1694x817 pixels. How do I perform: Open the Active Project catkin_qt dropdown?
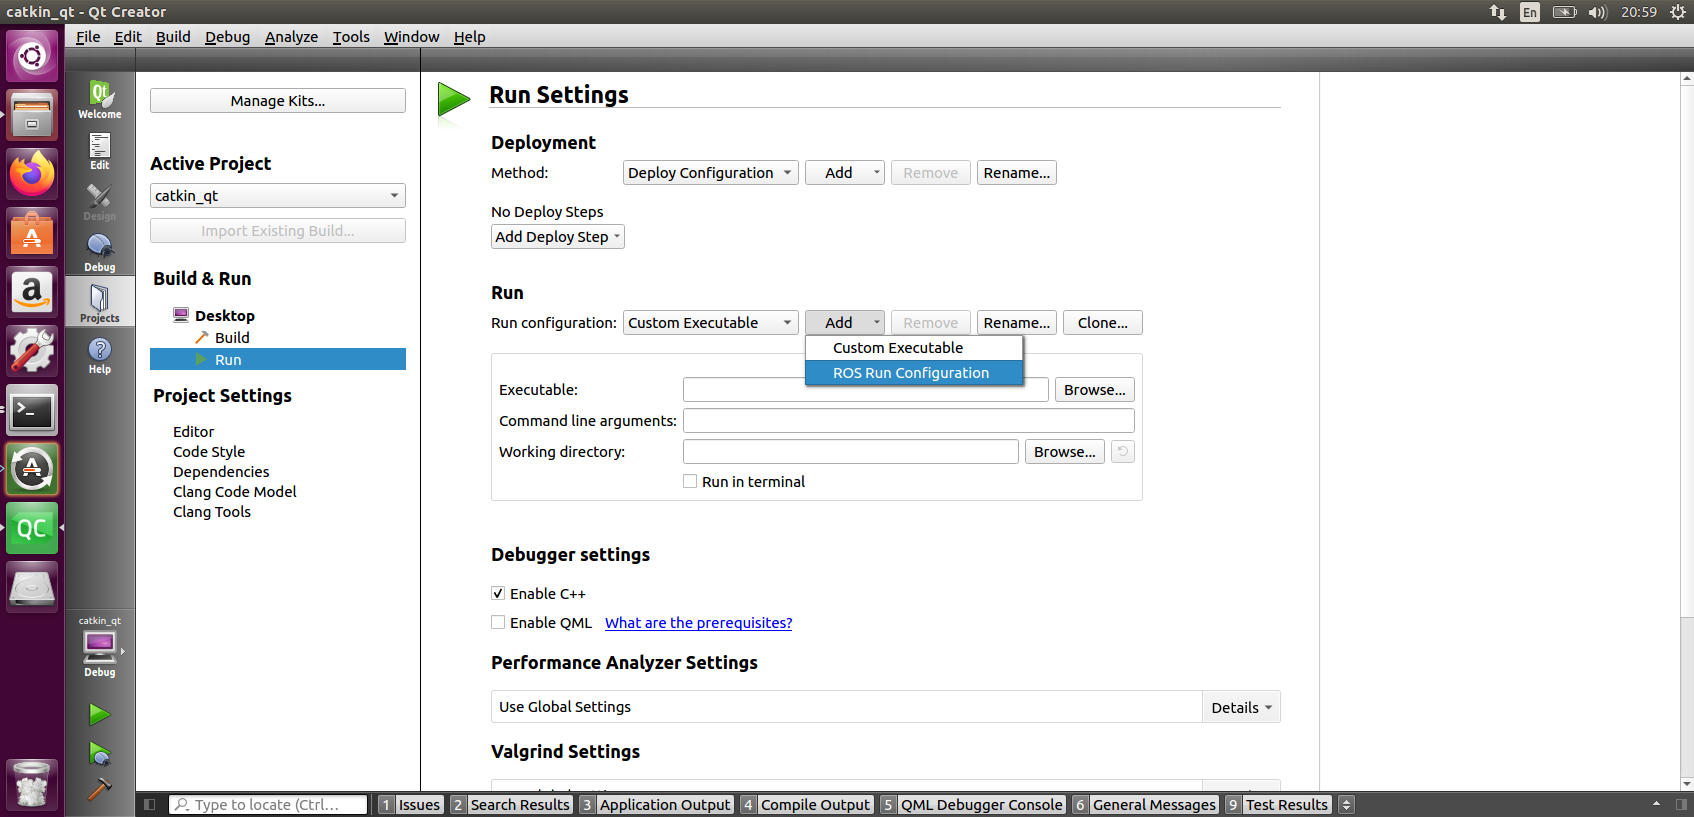[x=278, y=196]
